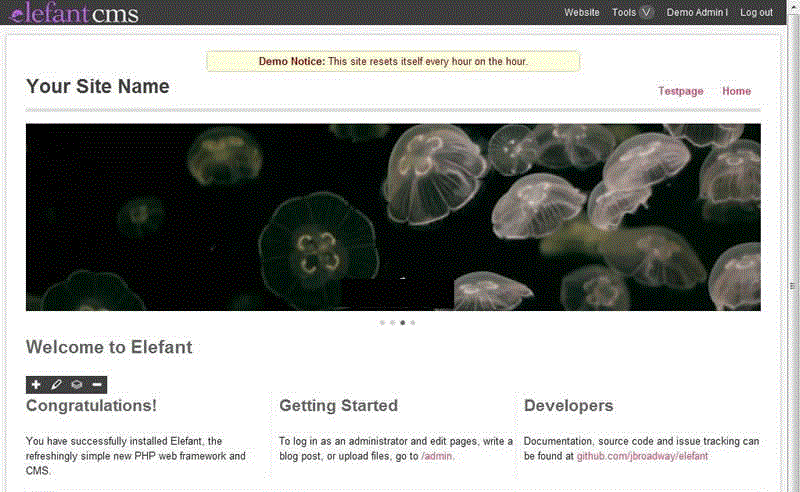Click the delete (minus) icon in edit toolbar
The image size is (800, 492).
point(96,385)
